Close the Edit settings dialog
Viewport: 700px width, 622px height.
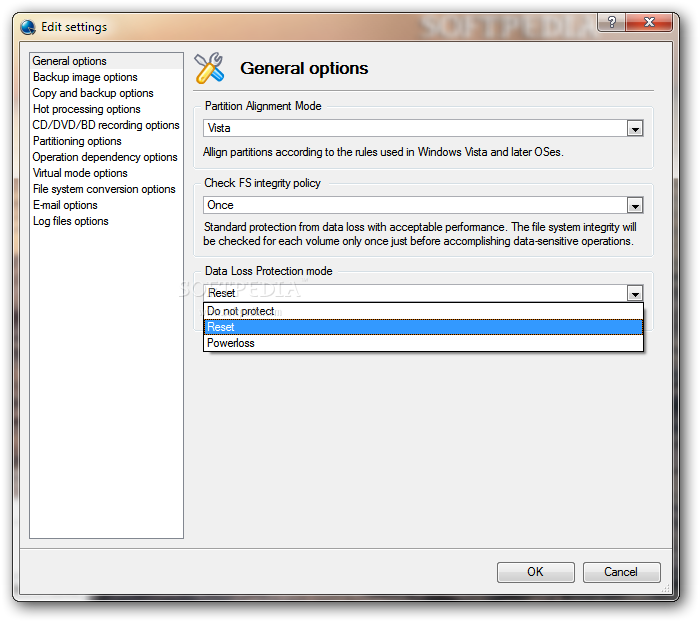(649, 22)
